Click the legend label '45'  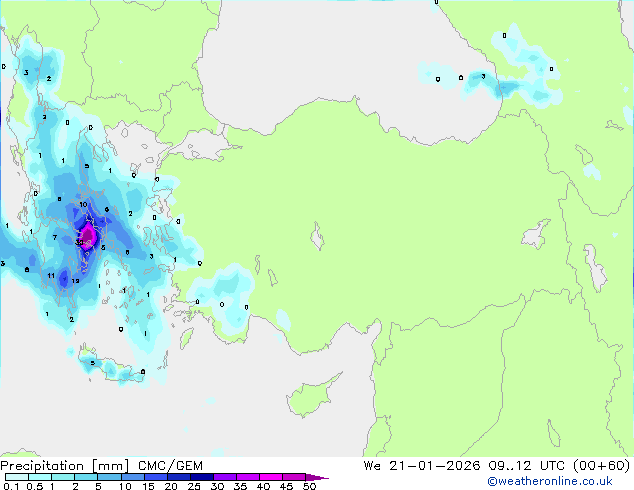click(286, 486)
